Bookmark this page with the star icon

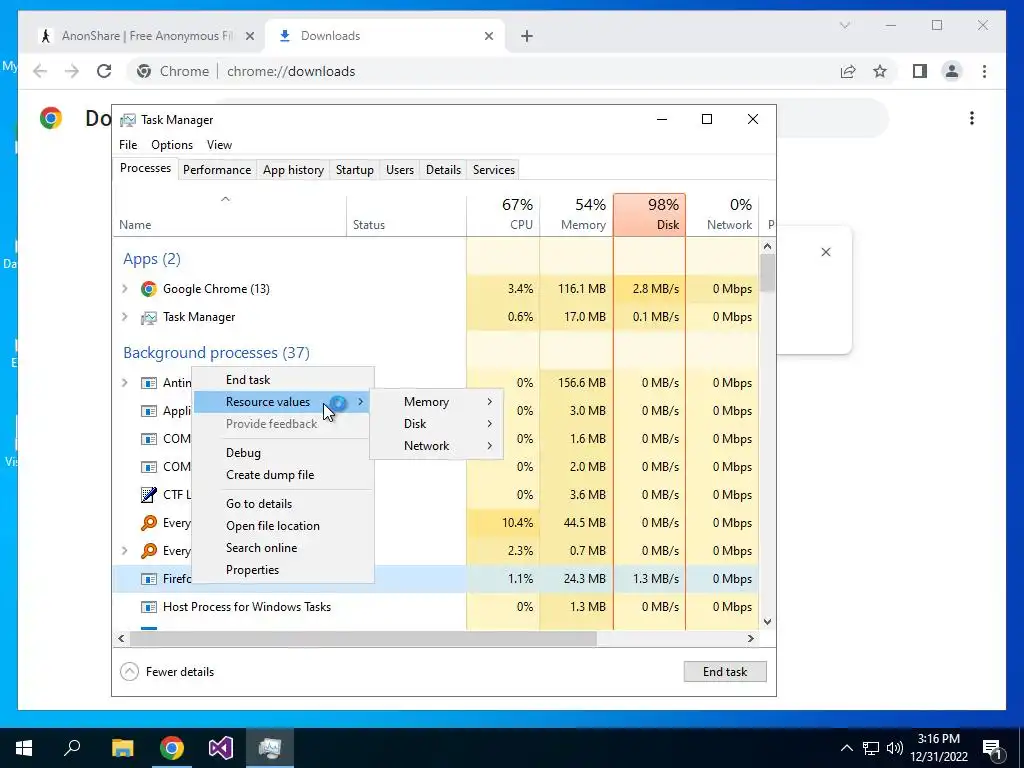880,71
